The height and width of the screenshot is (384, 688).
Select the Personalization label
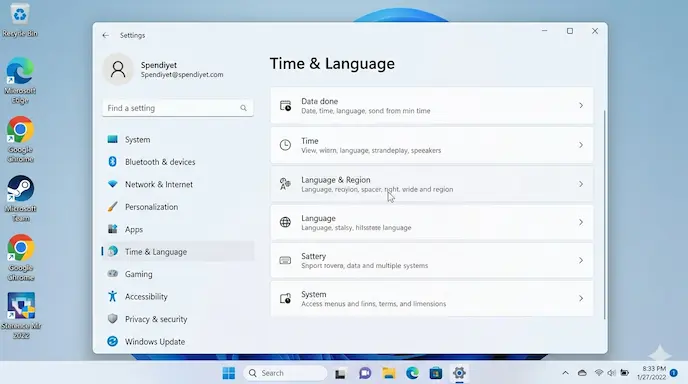(x=151, y=207)
